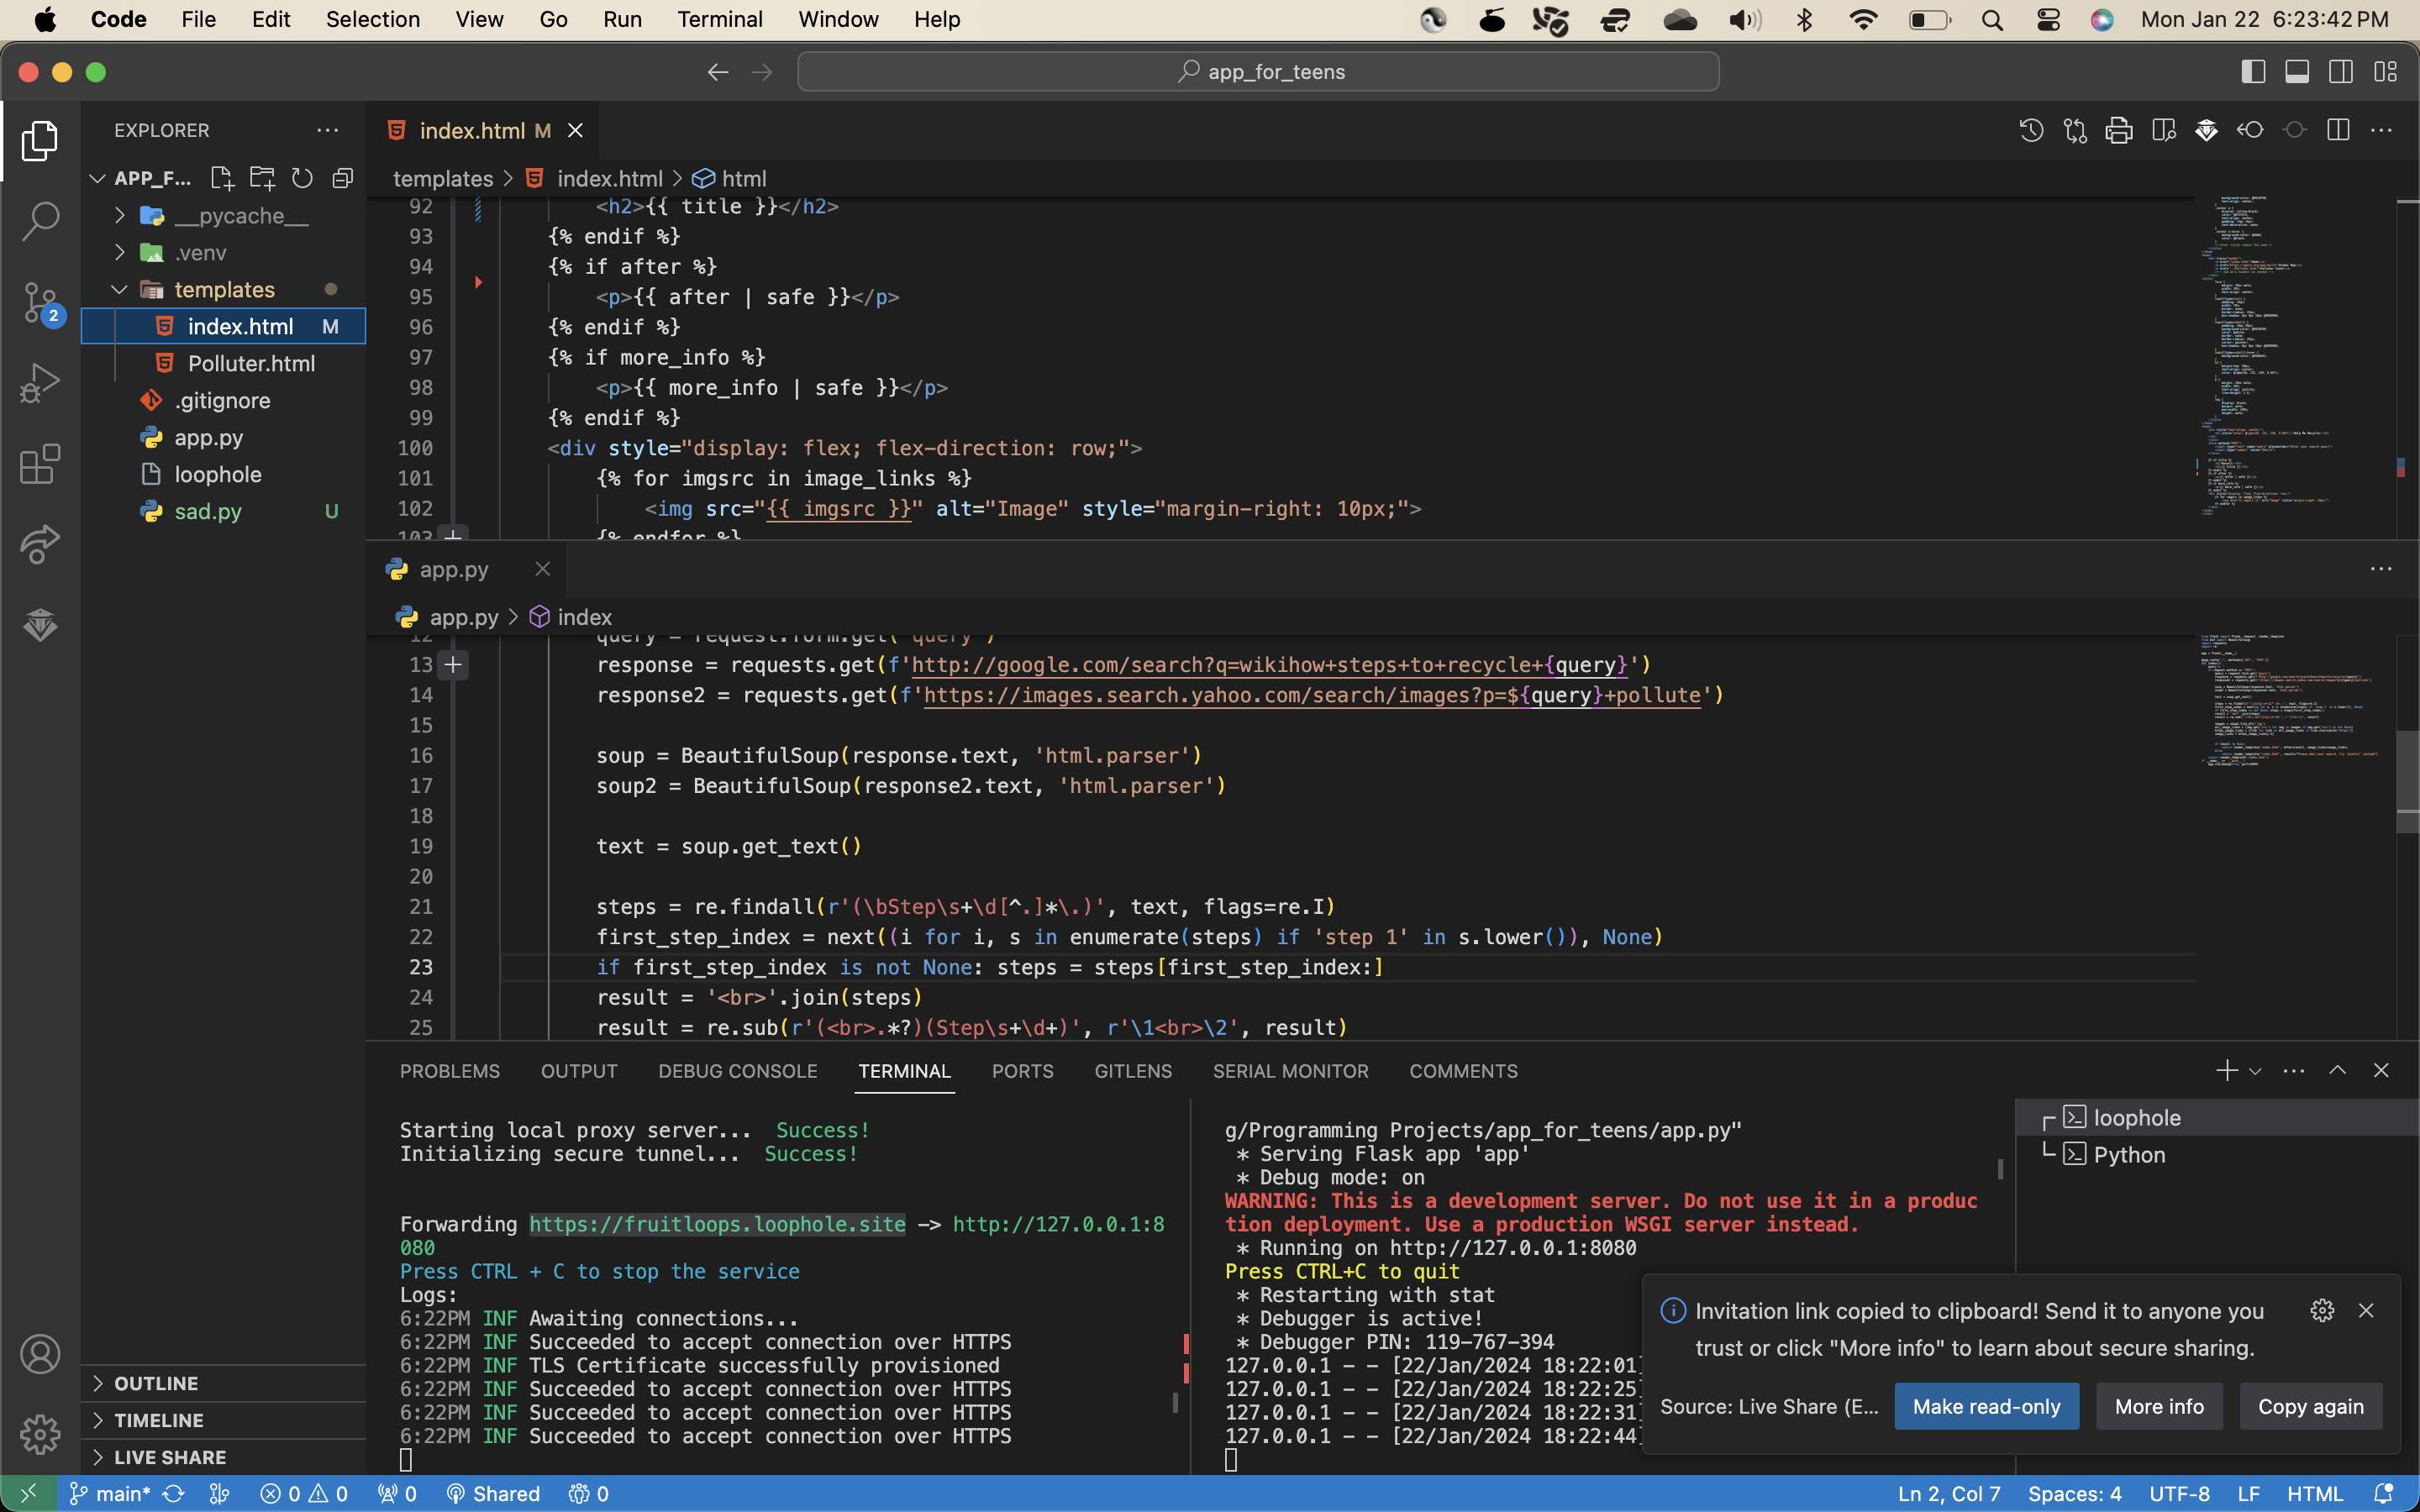
Task: Click the app_for_teens command center search box
Action: [1258, 72]
